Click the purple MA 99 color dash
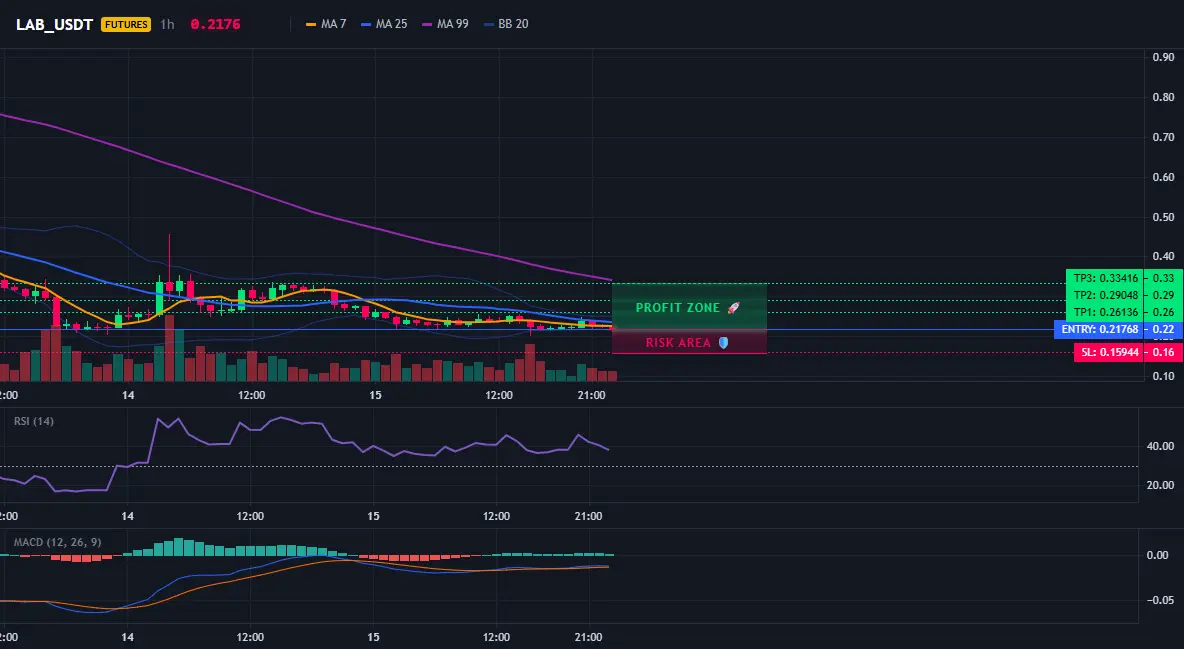This screenshot has height=649, width=1184. pos(427,24)
